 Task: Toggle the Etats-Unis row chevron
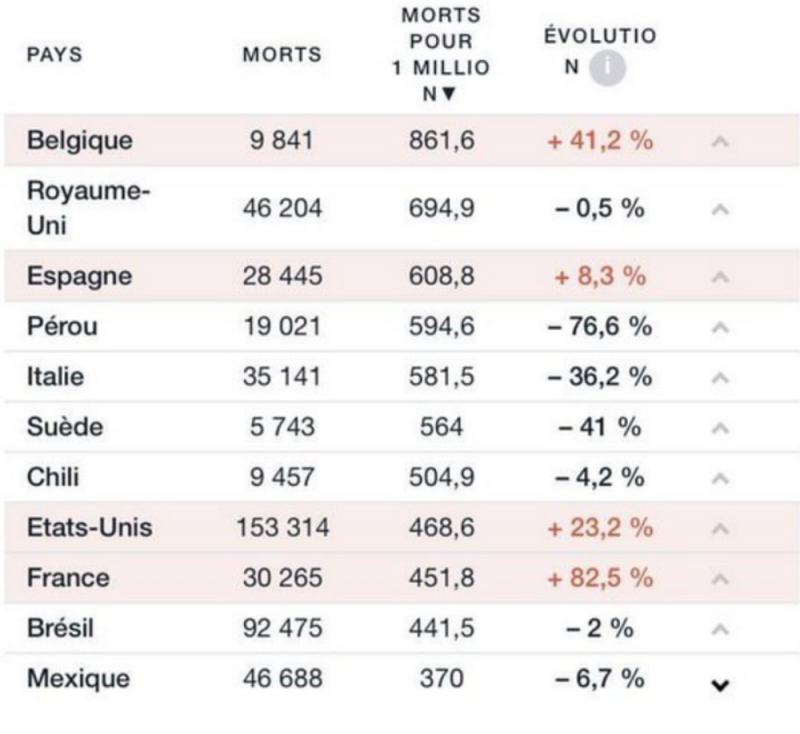coord(719,528)
